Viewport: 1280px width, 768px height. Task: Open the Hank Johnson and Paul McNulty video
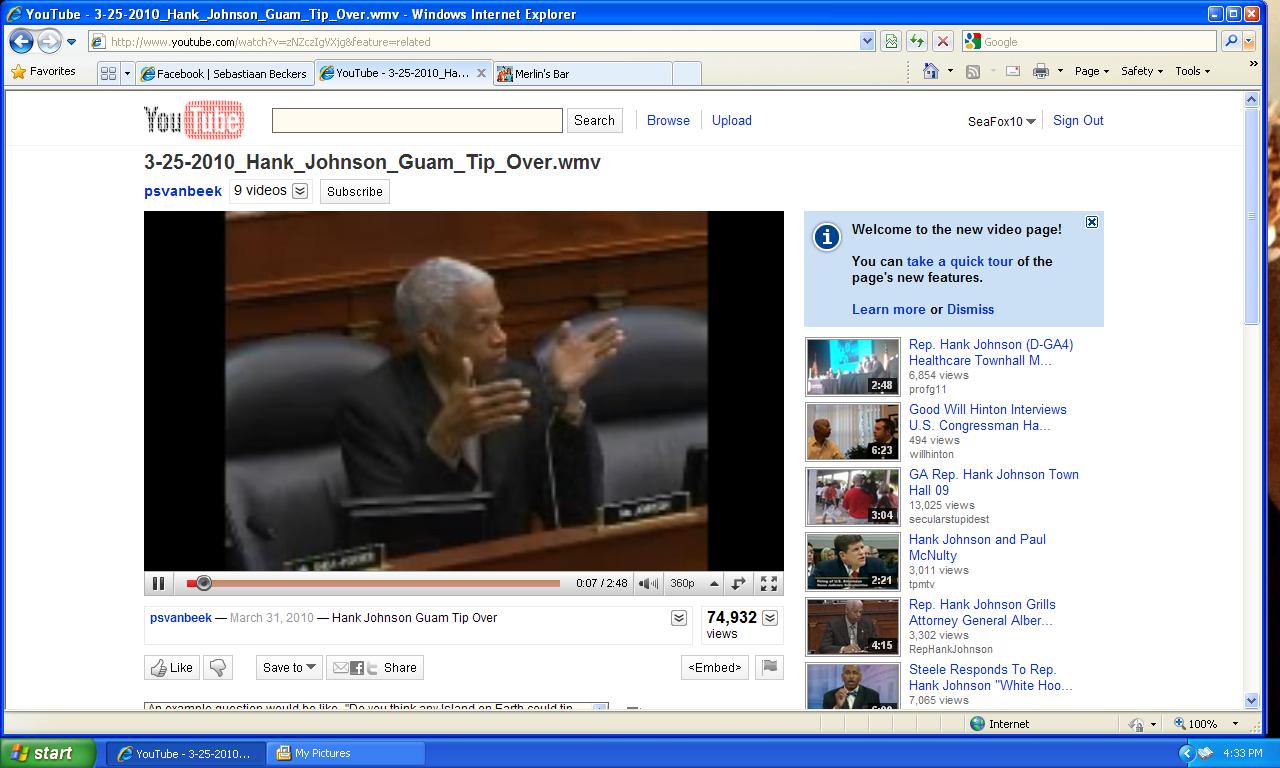coord(977,547)
